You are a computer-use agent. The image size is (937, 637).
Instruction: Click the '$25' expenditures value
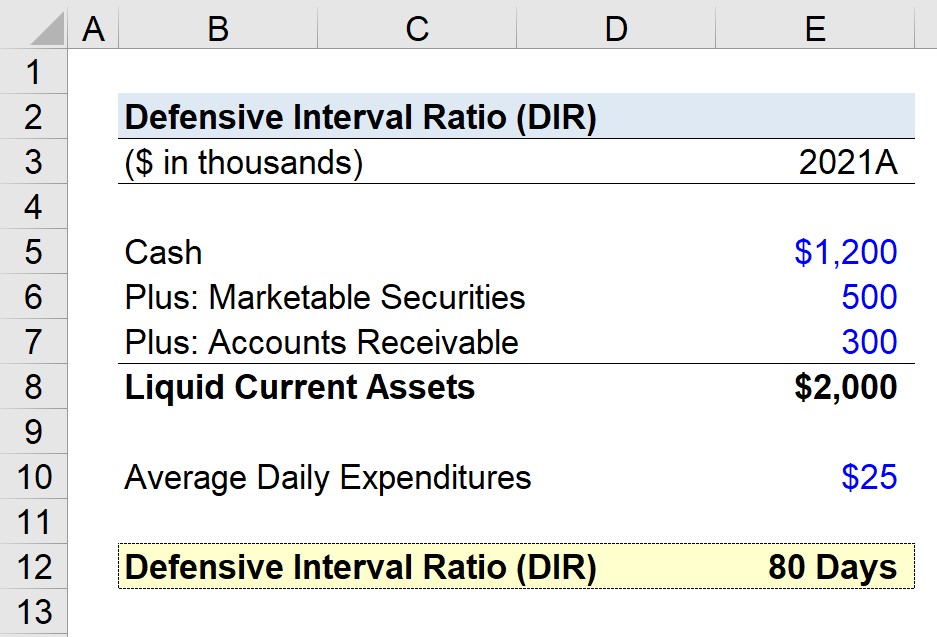869,477
